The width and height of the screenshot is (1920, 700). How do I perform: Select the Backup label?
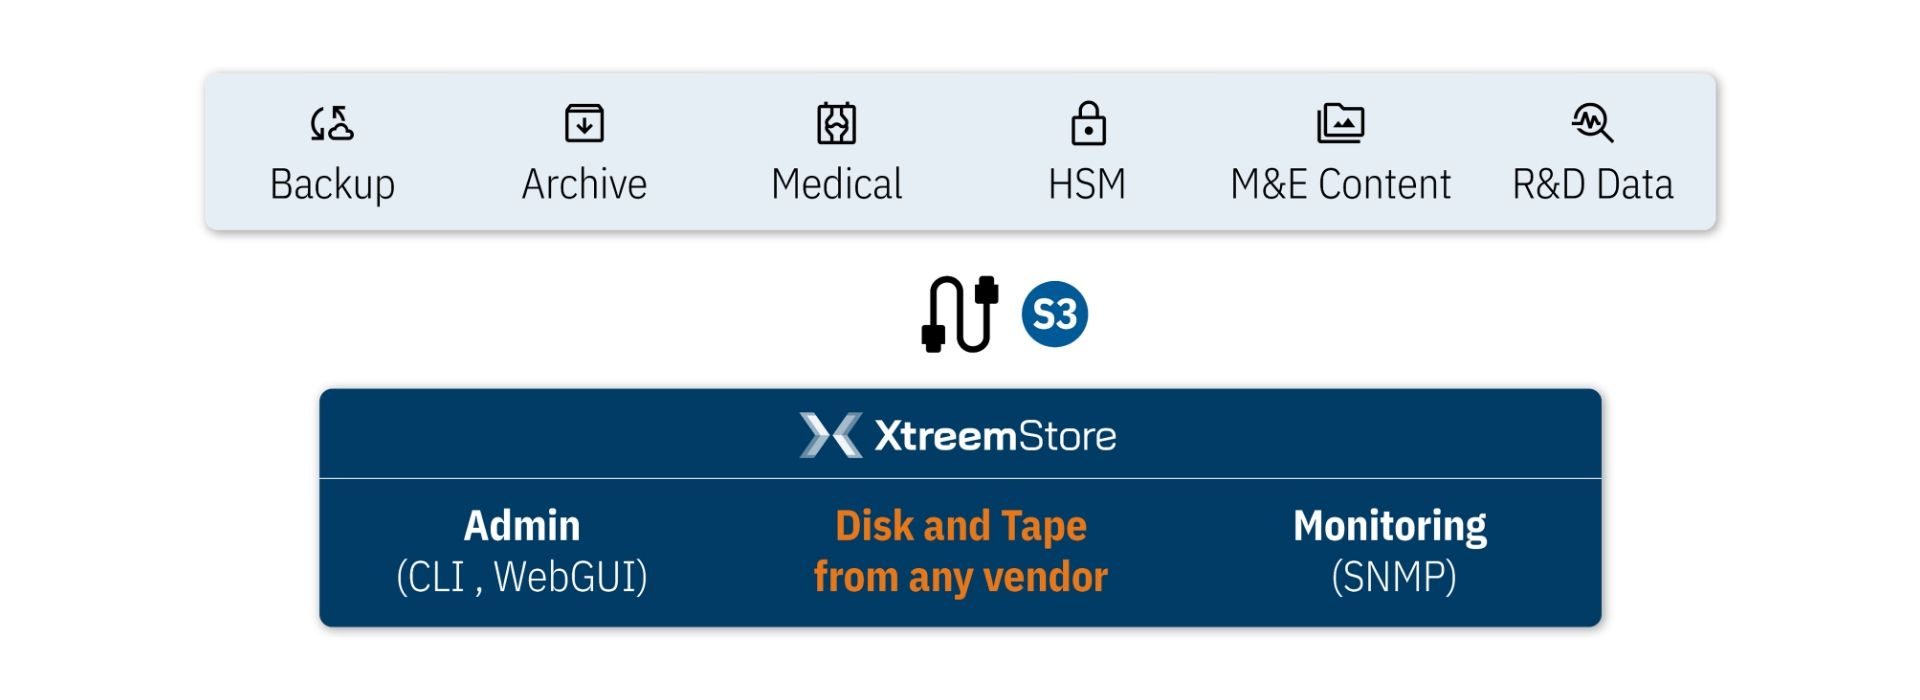(x=332, y=185)
